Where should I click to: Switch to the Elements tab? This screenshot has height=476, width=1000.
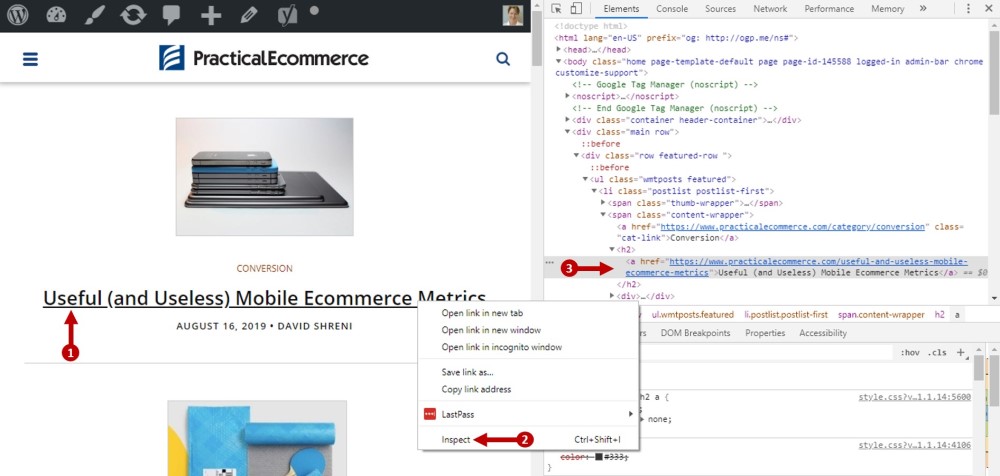tap(621, 9)
